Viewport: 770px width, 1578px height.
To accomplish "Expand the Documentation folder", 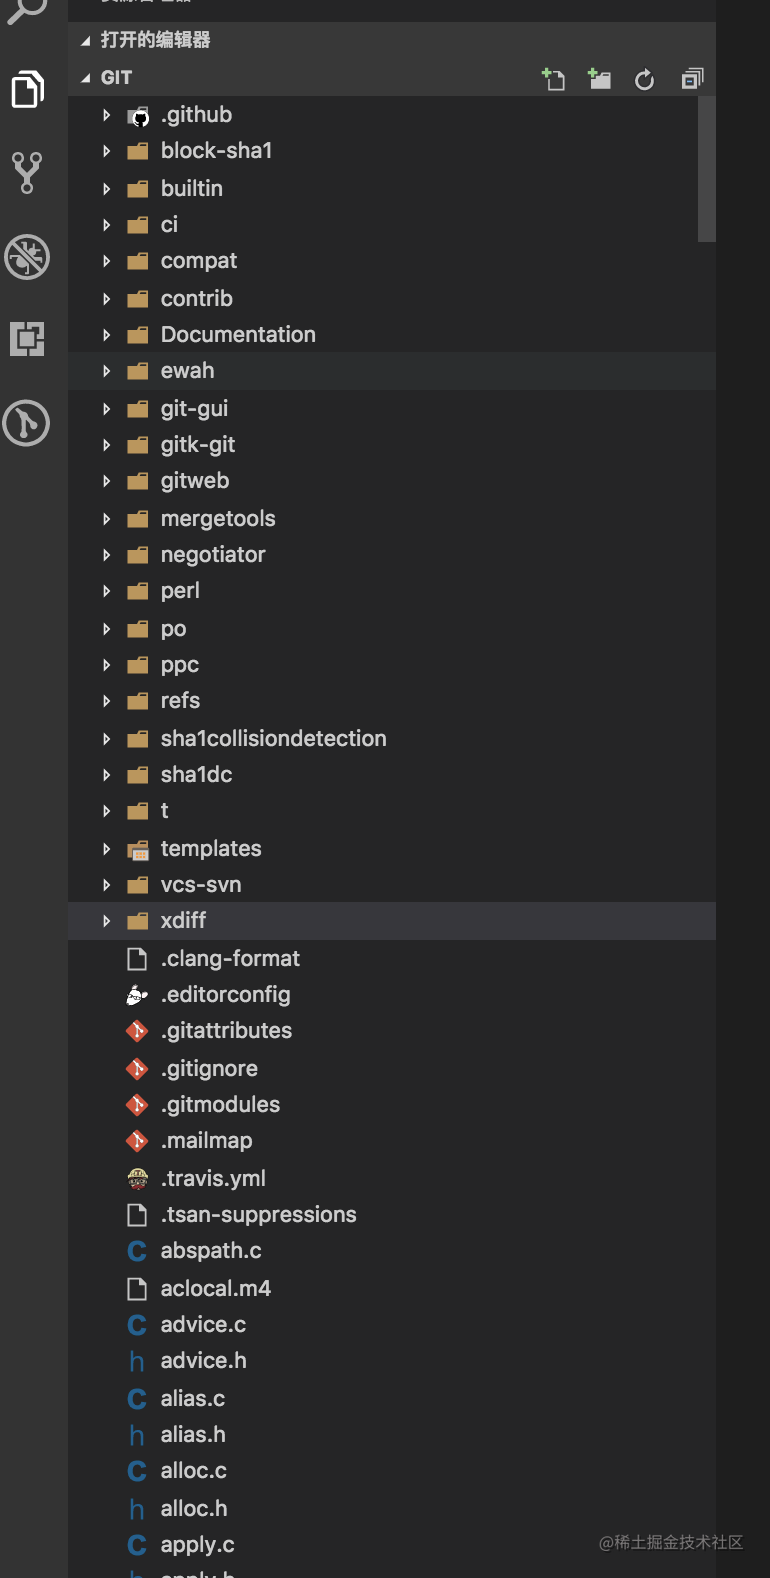I will [392, 334].
